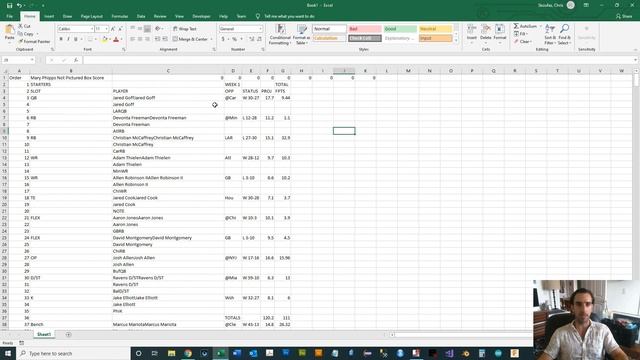Toggle bold formatting
The width and height of the screenshot is (640, 360).
[x=61, y=39]
